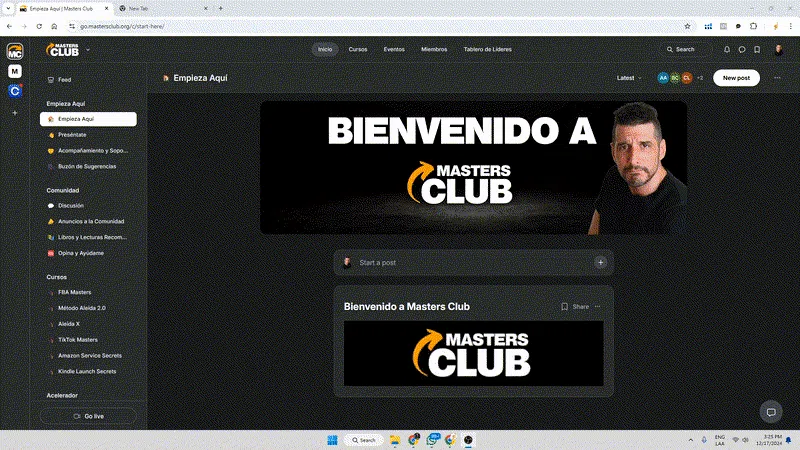The width and height of the screenshot is (800, 450).
Task: Open Buzón de Sugerencias space
Action: tap(88, 166)
